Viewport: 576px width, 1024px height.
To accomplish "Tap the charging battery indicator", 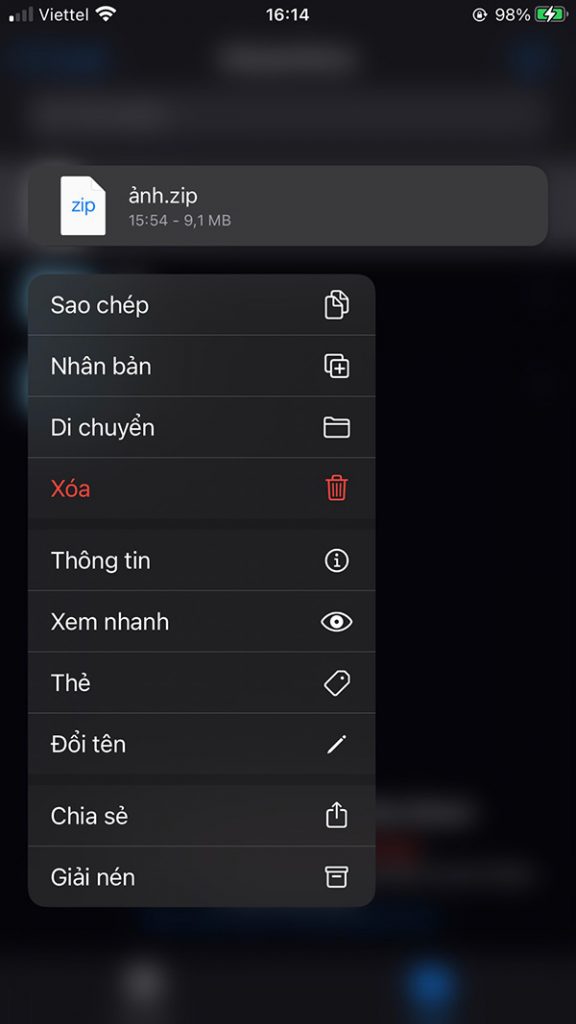I will (x=548, y=14).
